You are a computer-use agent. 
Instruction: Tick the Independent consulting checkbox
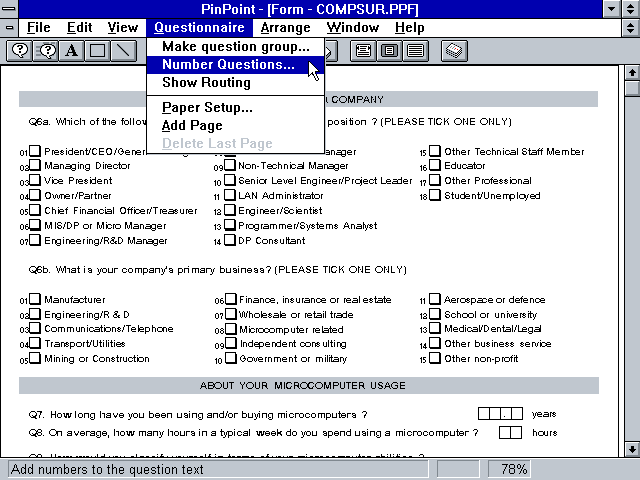[x=231, y=343]
